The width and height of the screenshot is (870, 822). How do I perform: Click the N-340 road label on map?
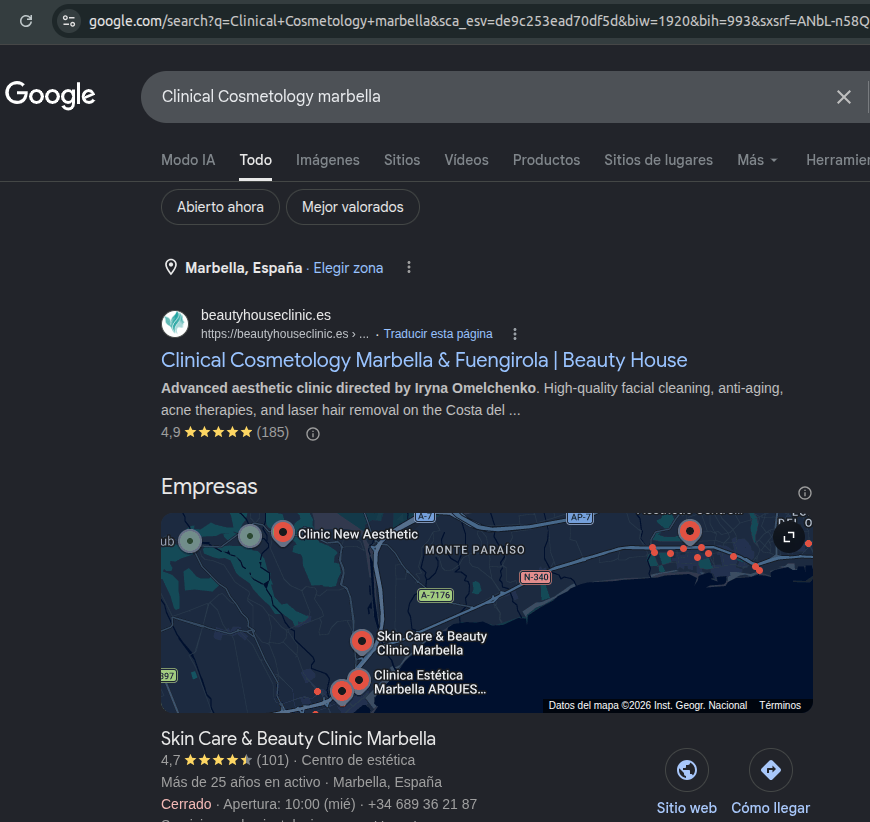pyautogui.click(x=536, y=577)
